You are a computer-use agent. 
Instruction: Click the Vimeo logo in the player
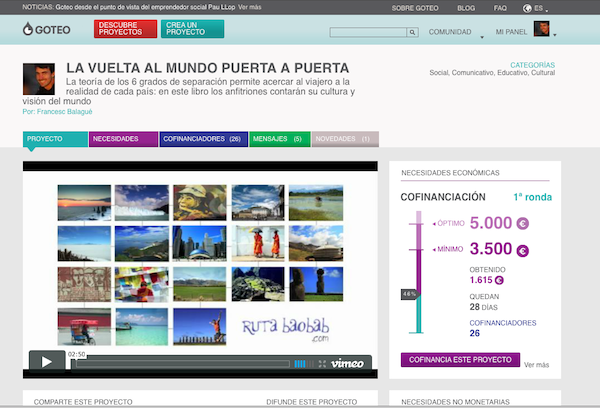pyautogui.click(x=347, y=363)
